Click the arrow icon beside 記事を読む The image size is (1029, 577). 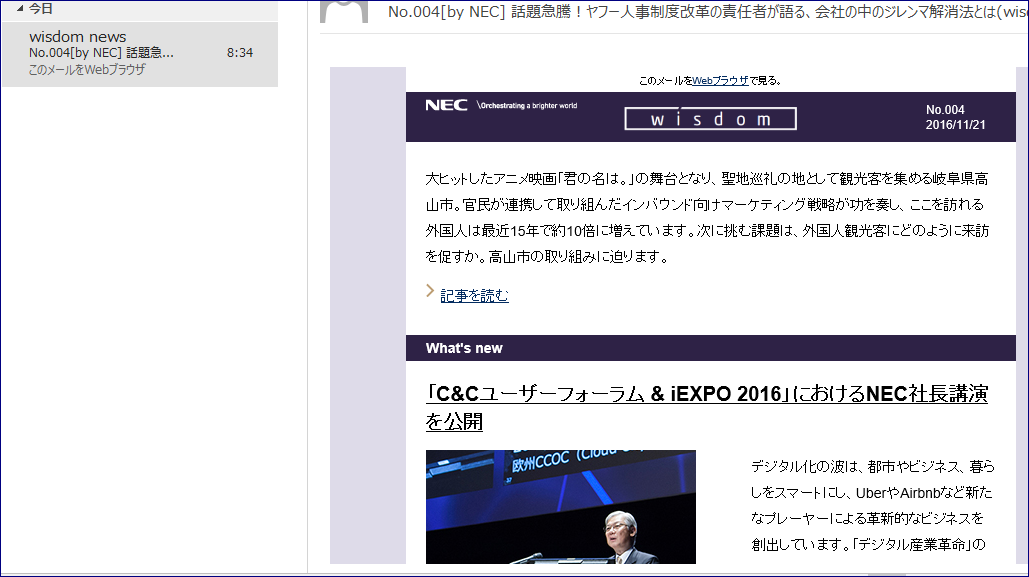pyautogui.click(x=430, y=291)
